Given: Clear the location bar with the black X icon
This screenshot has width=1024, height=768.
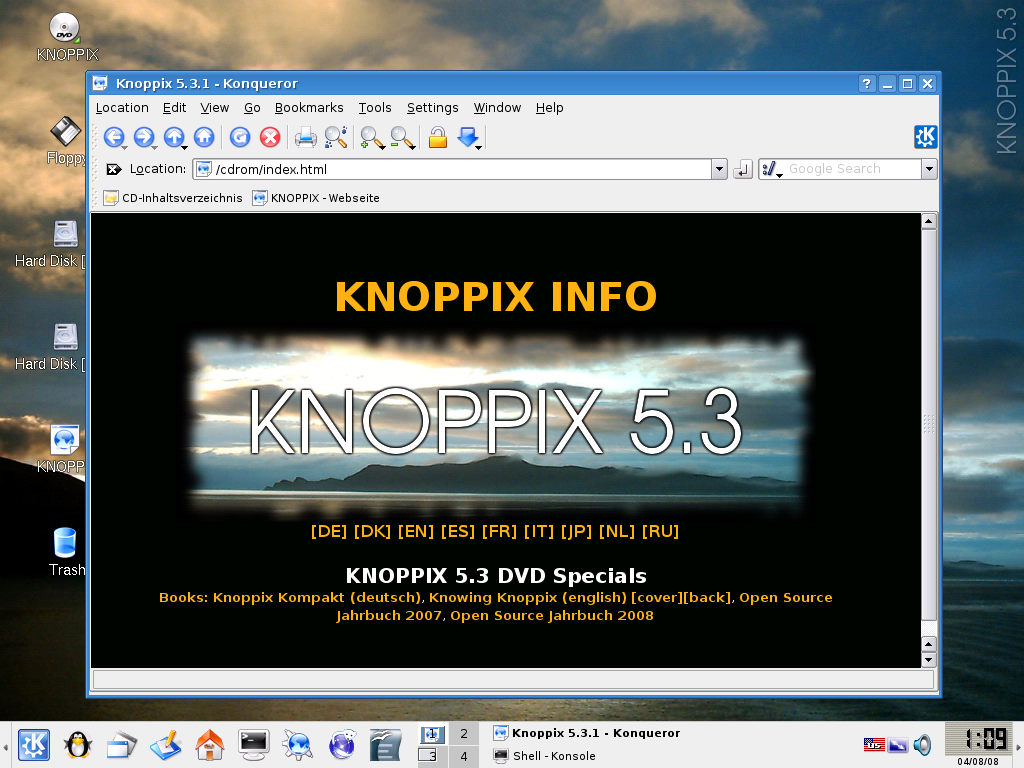Looking at the screenshot, I should coord(114,169).
